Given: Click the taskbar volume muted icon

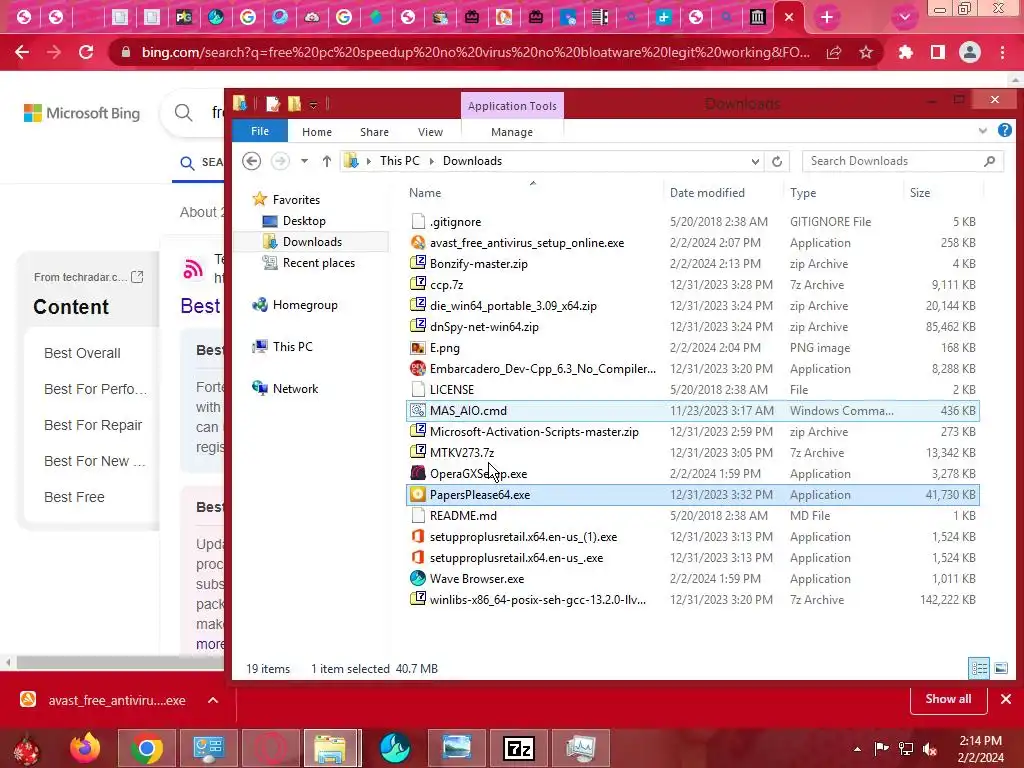Looking at the screenshot, I should [x=931, y=749].
